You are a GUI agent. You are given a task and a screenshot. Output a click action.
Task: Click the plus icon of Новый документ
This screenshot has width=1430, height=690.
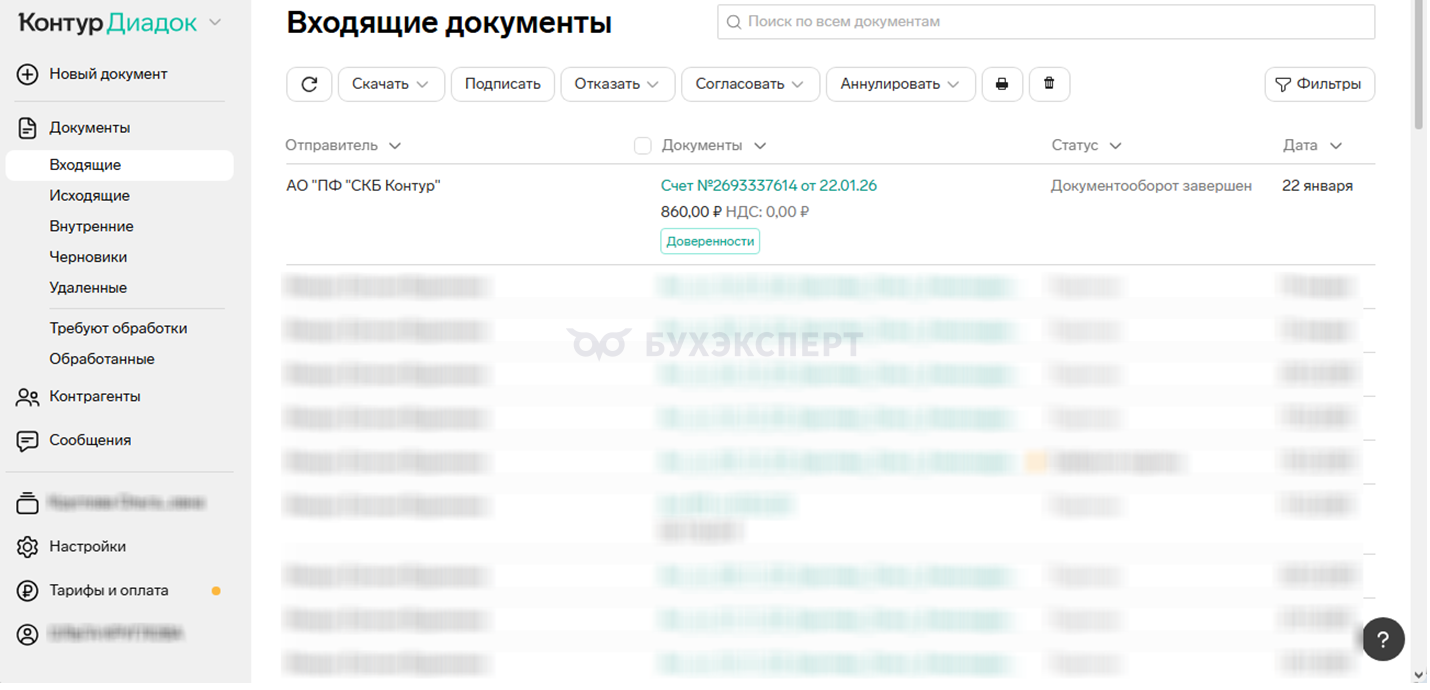[28, 74]
